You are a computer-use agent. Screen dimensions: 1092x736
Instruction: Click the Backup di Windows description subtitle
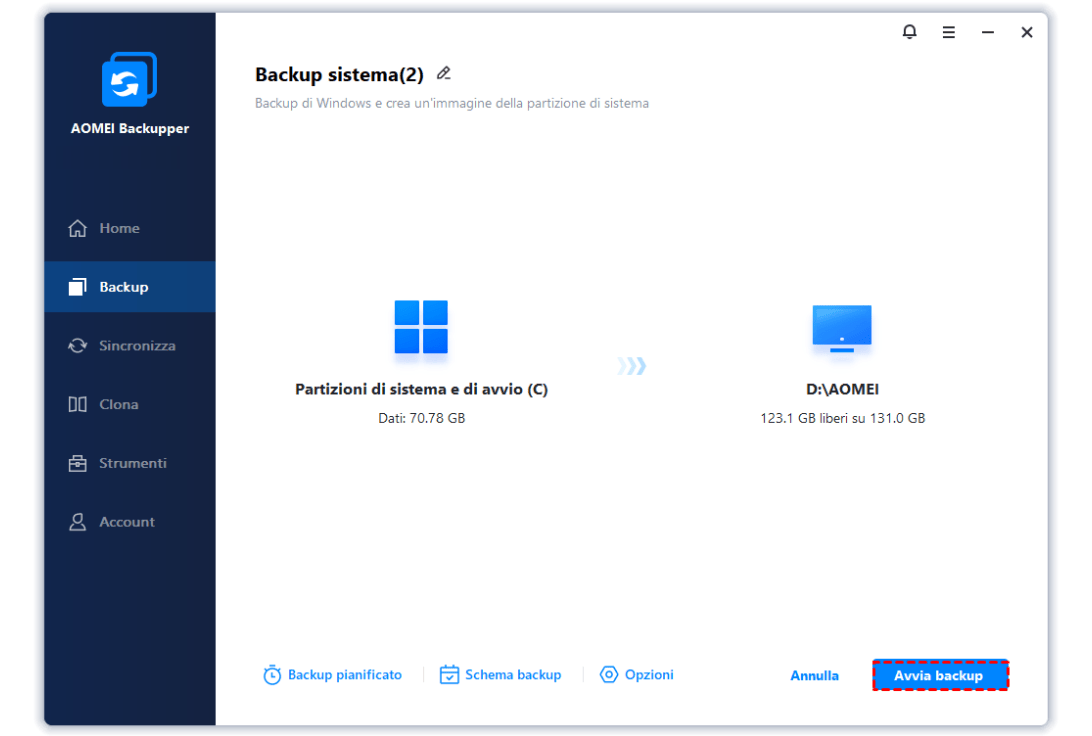452,103
